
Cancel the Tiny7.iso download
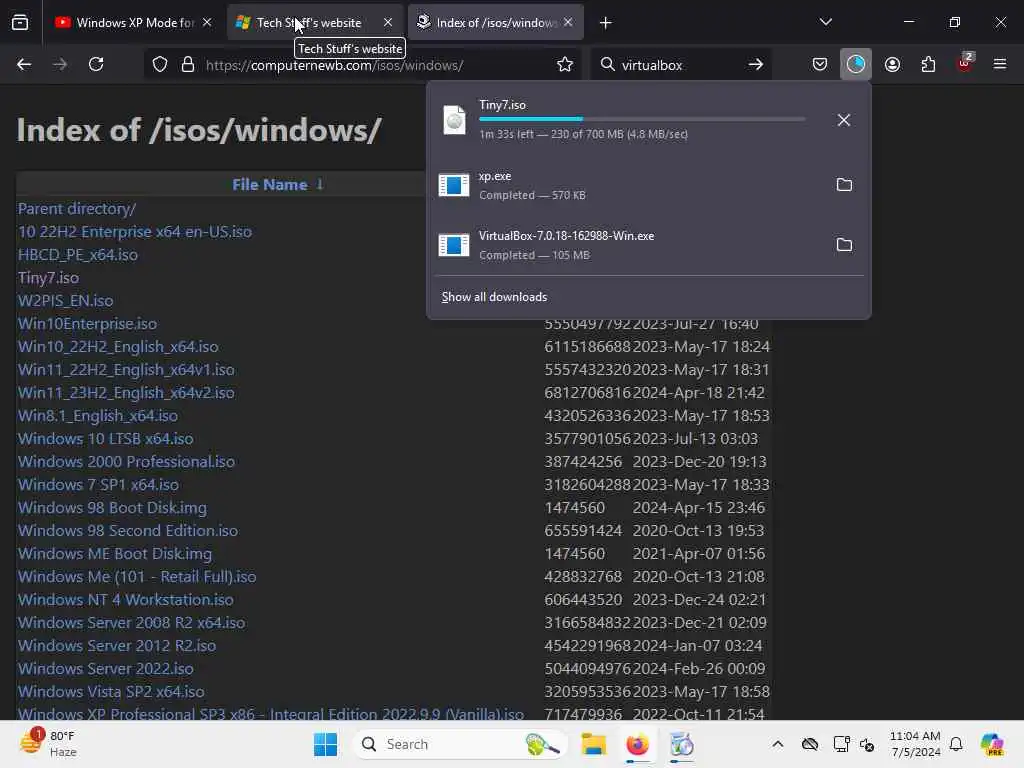coord(844,120)
